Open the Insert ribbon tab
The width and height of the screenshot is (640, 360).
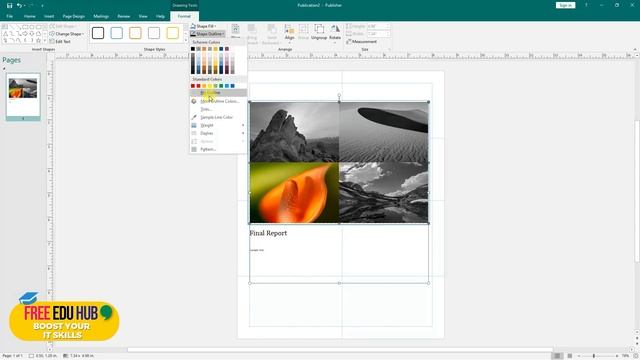click(x=49, y=16)
